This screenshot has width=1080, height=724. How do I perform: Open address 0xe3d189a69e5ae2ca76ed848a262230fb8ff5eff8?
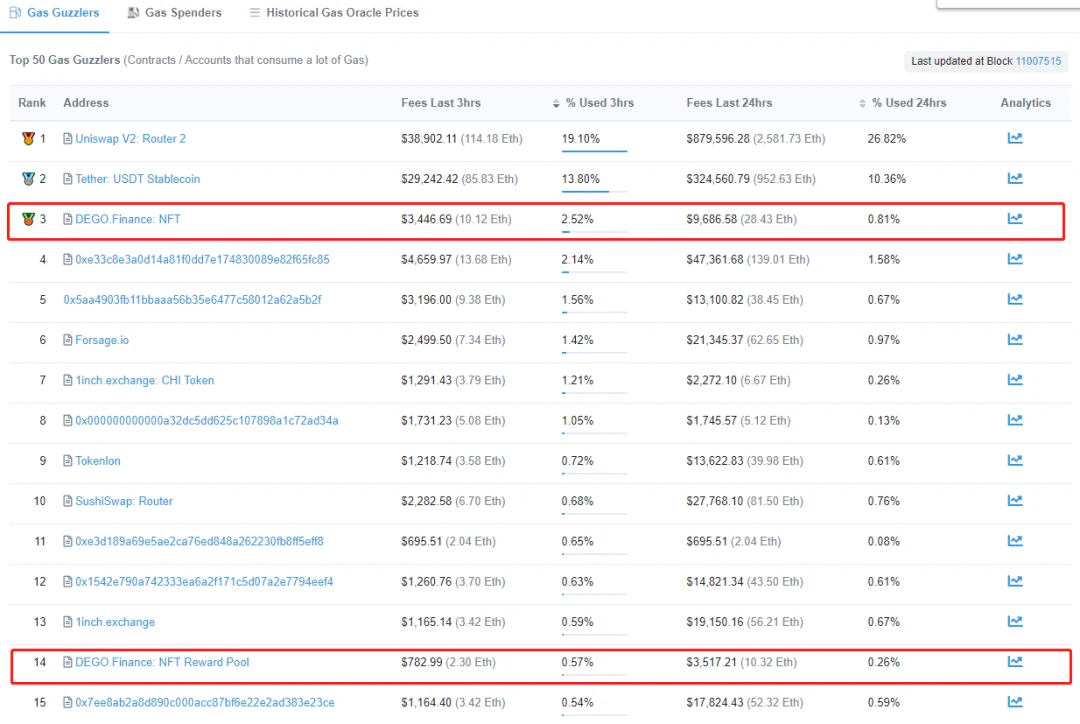coord(199,541)
